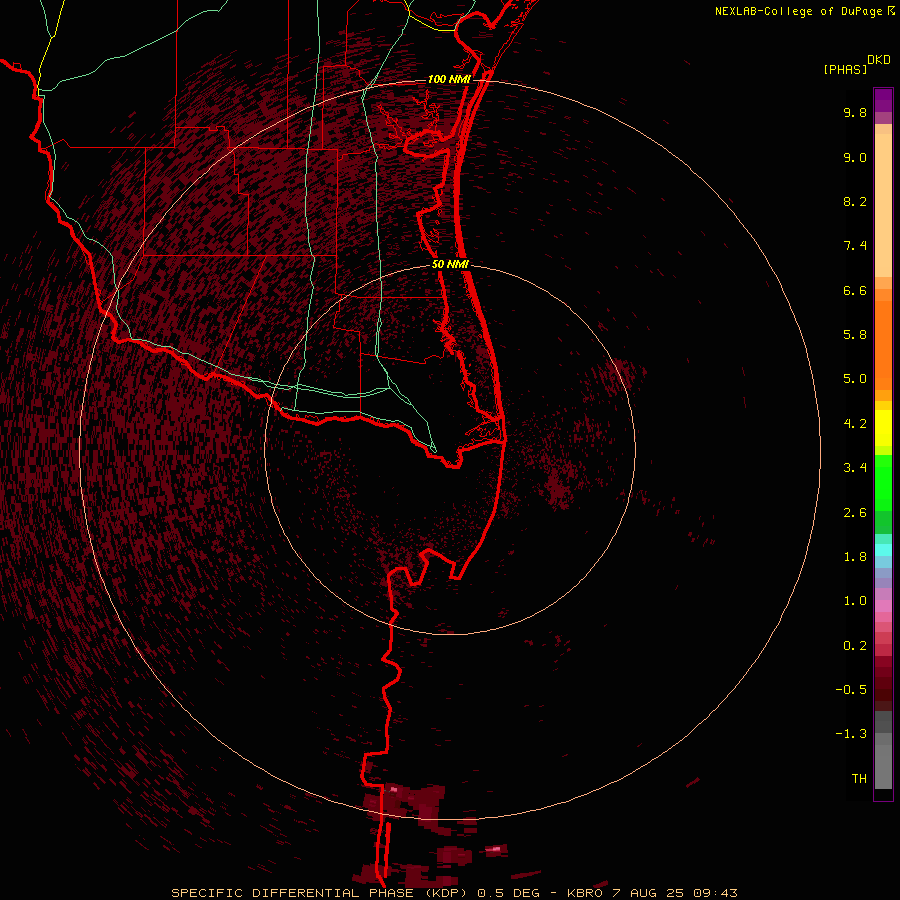Click the 50 NMI range ring label
The height and width of the screenshot is (900, 900).
click(451, 265)
